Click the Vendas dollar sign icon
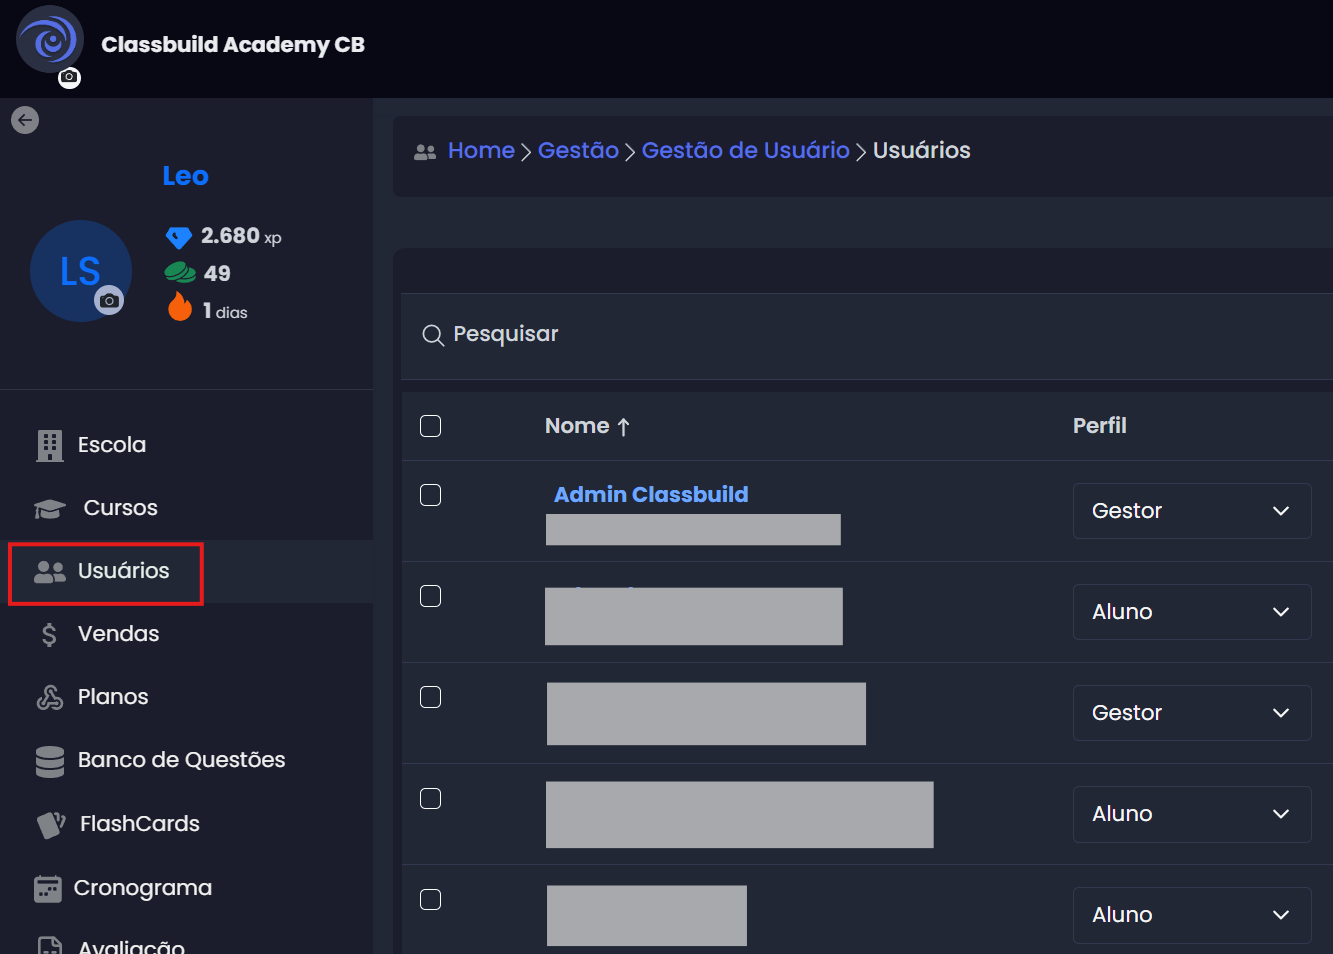Screen dimensions: 1333x954 point(49,634)
